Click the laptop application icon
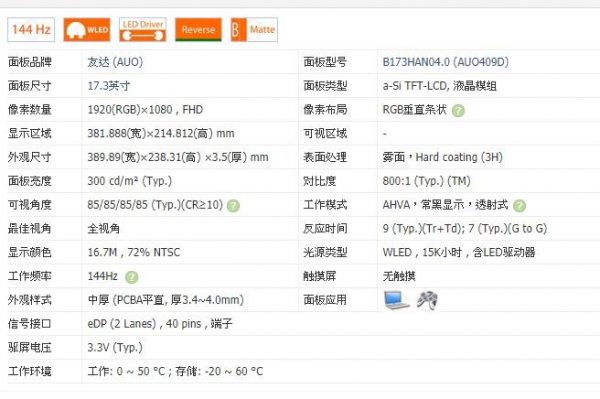 click(396, 300)
